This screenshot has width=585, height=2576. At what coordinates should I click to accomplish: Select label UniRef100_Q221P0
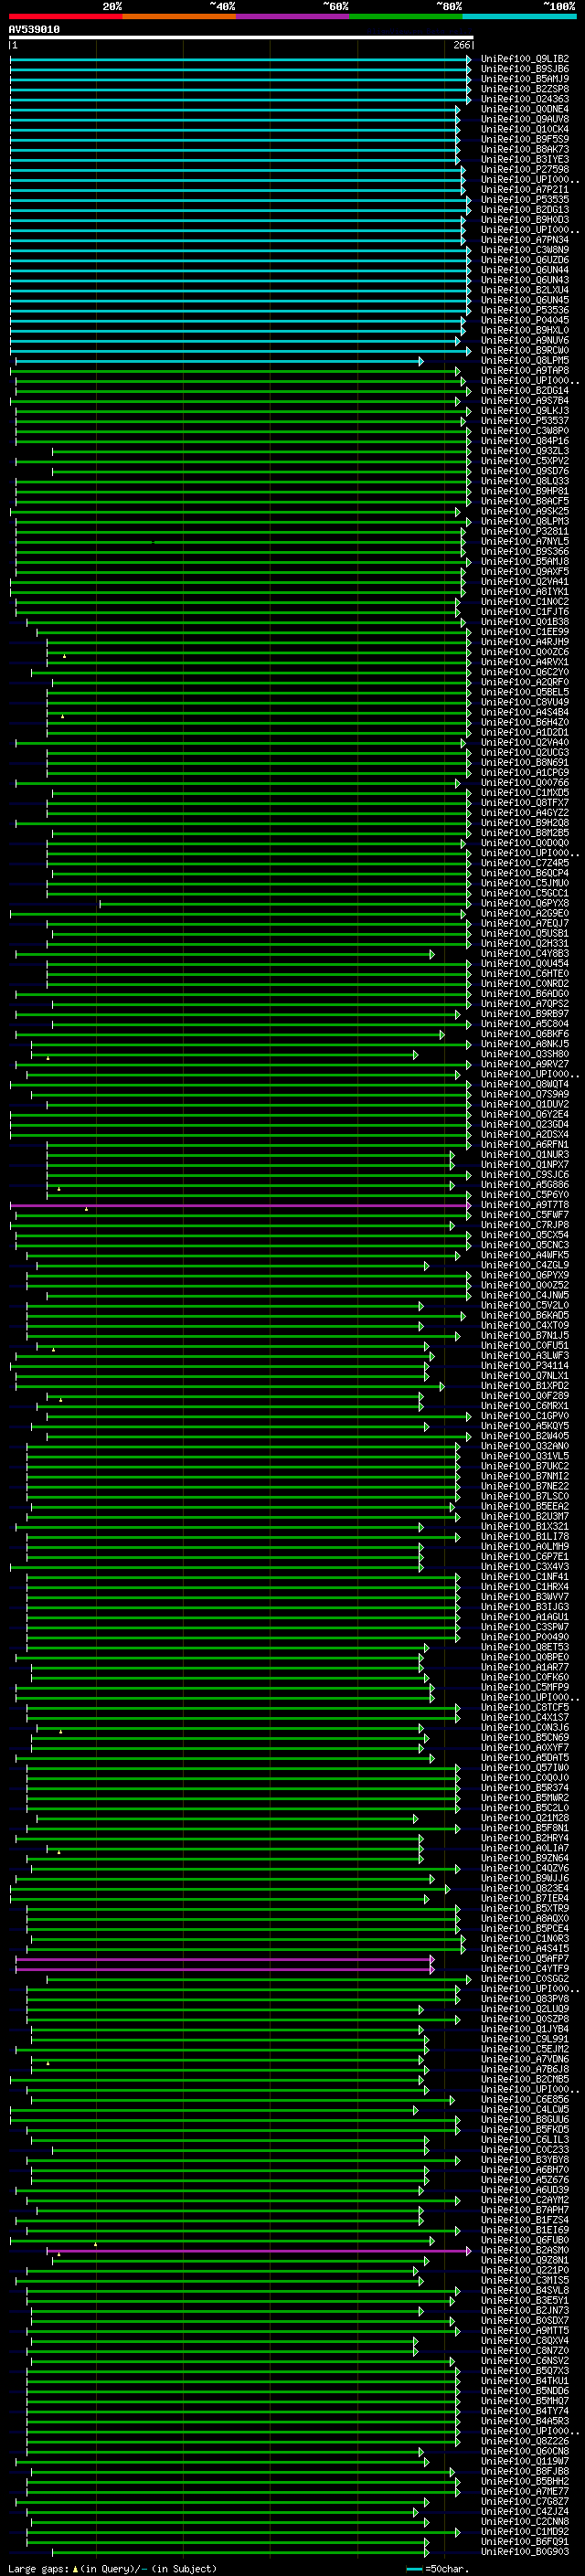click(x=525, y=2271)
